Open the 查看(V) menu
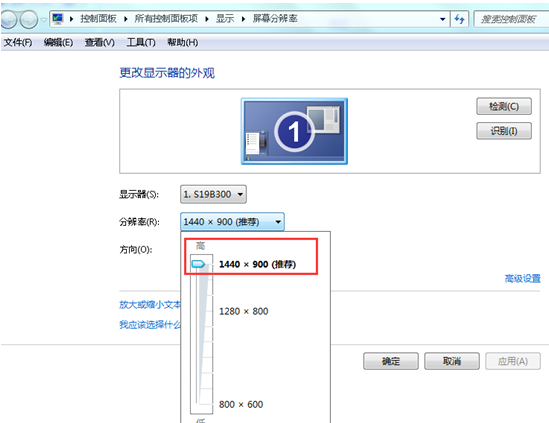This screenshot has height=423, width=549. pos(99,43)
